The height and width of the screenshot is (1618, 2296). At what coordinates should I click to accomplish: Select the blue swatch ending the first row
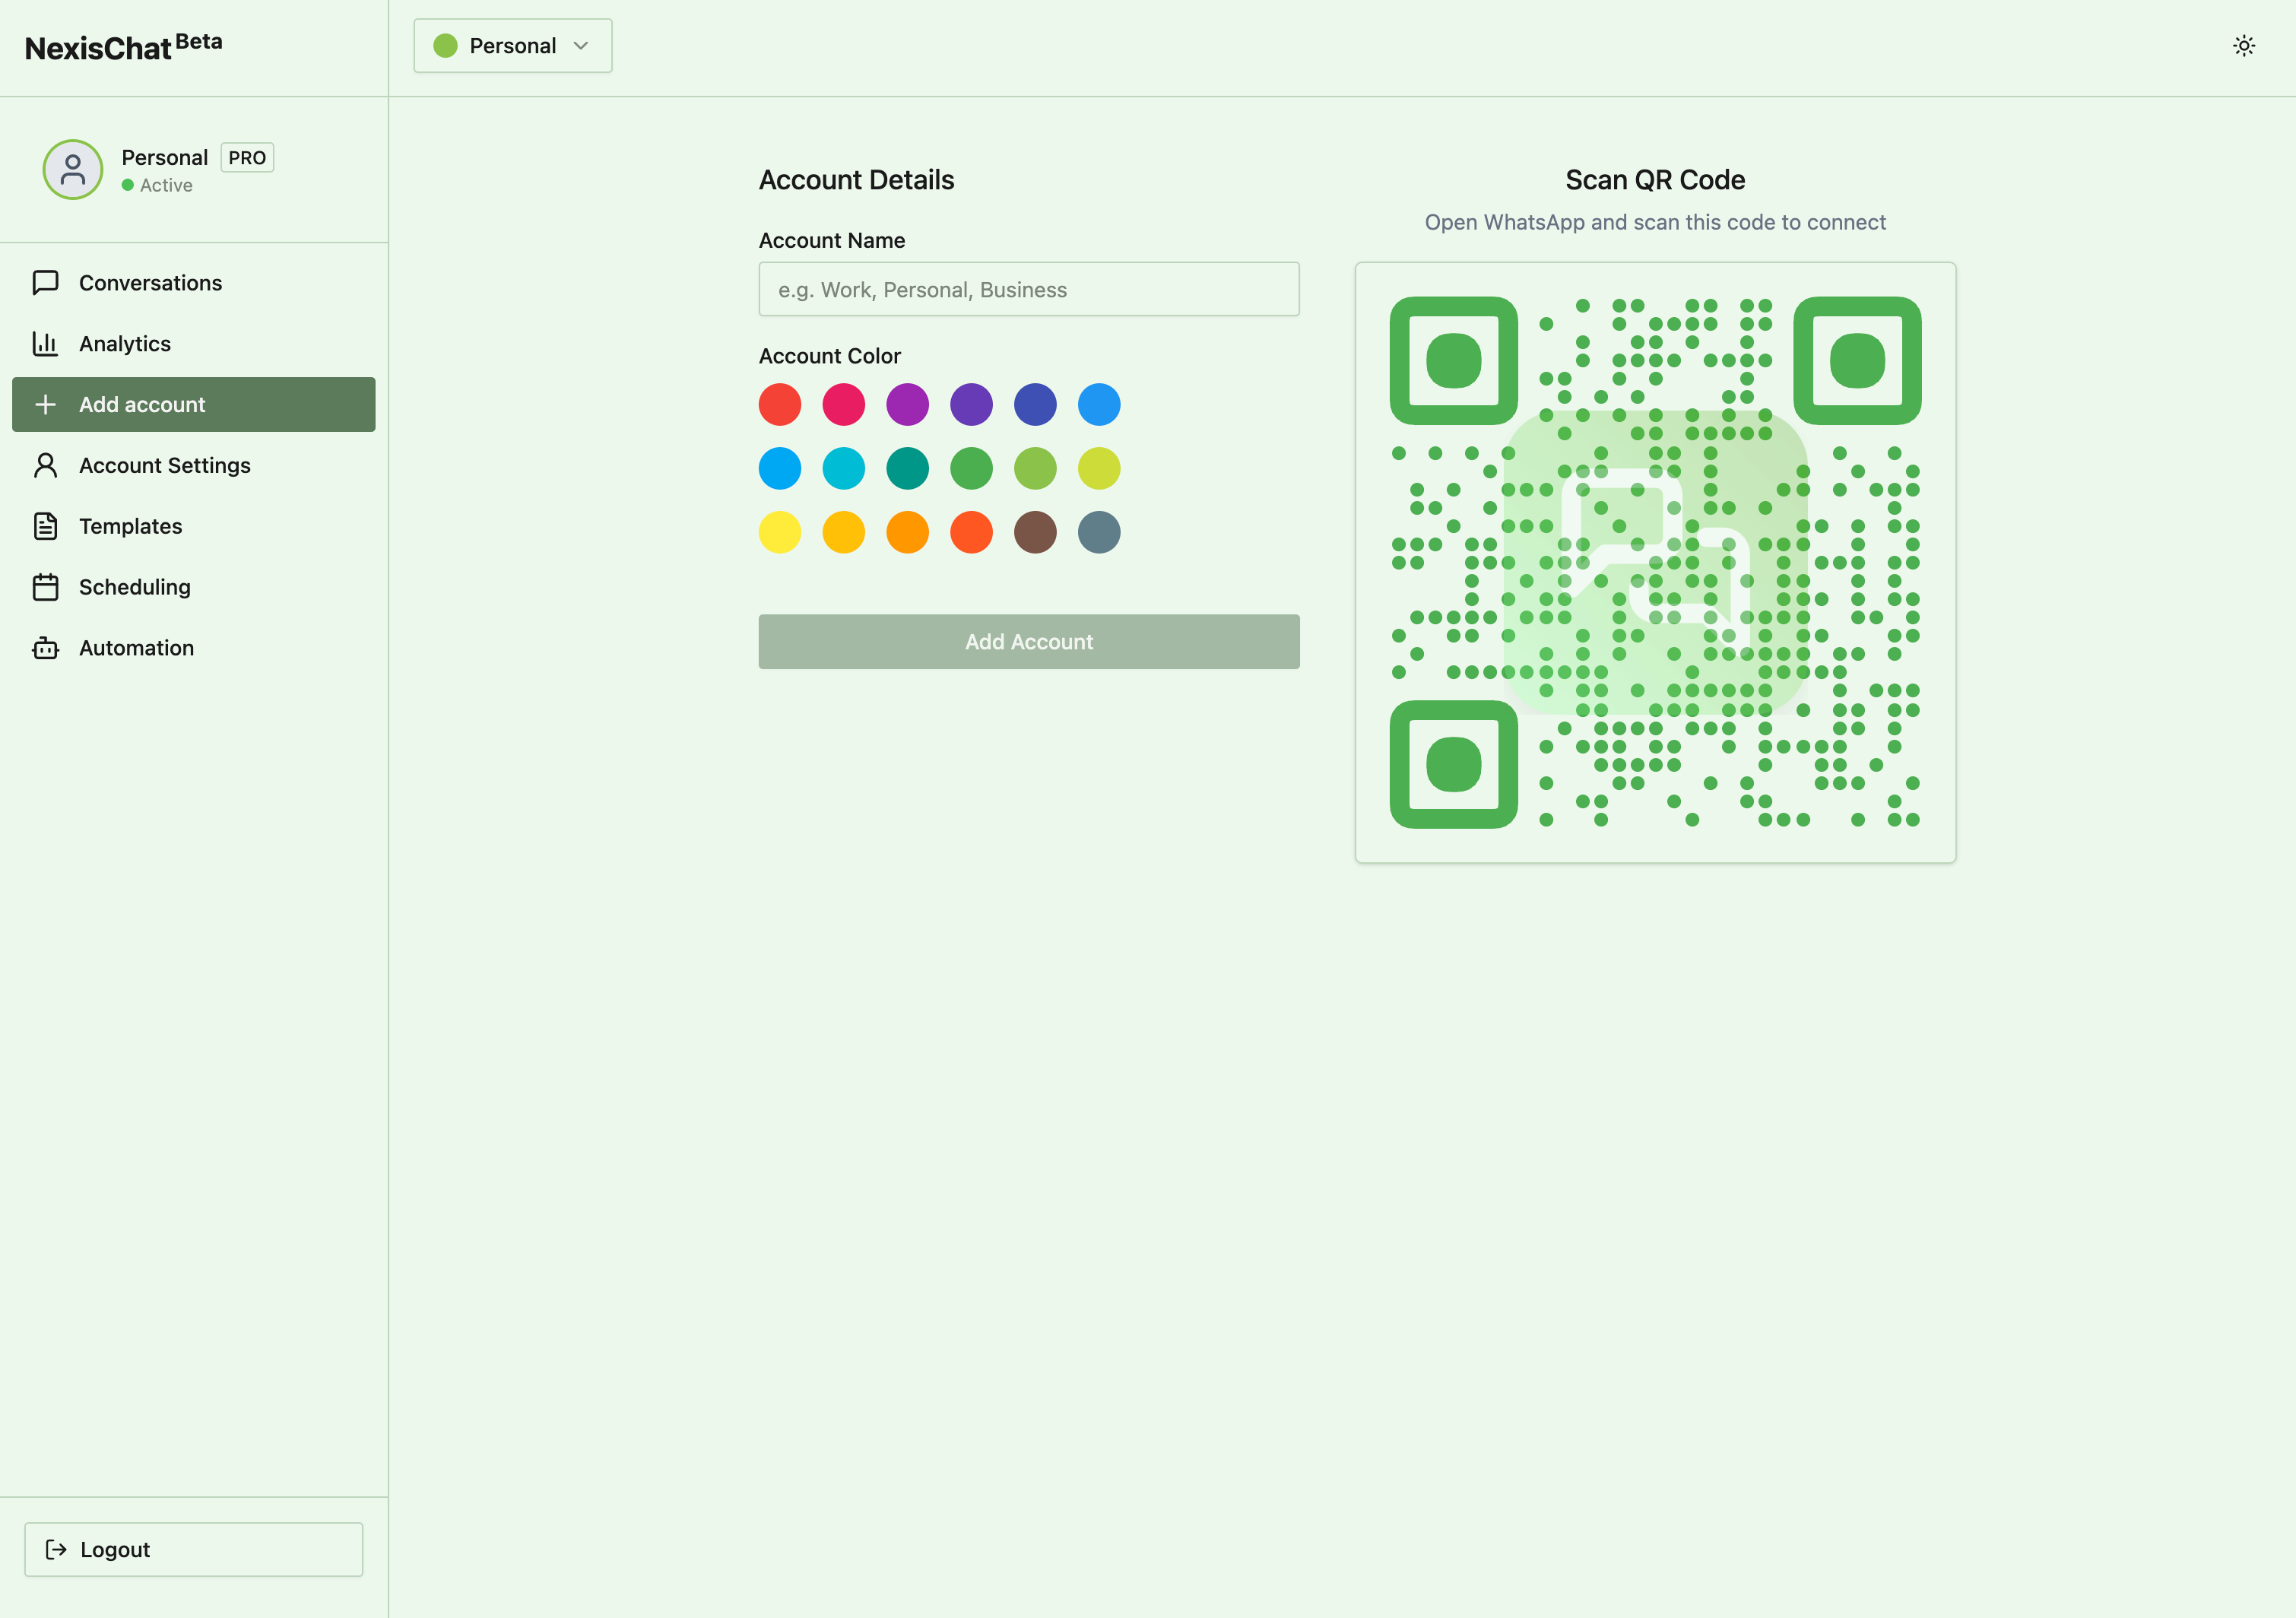tap(1099, 405)
